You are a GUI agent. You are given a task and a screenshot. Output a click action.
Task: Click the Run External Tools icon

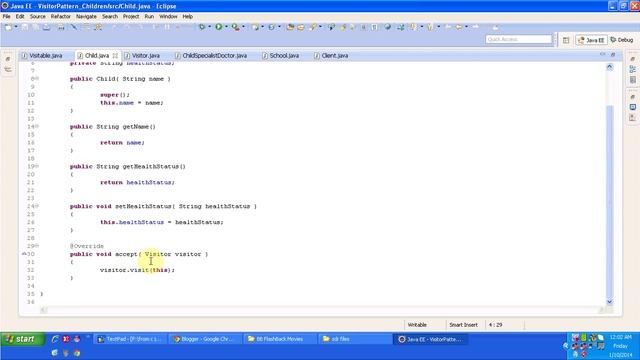[236, 27]
